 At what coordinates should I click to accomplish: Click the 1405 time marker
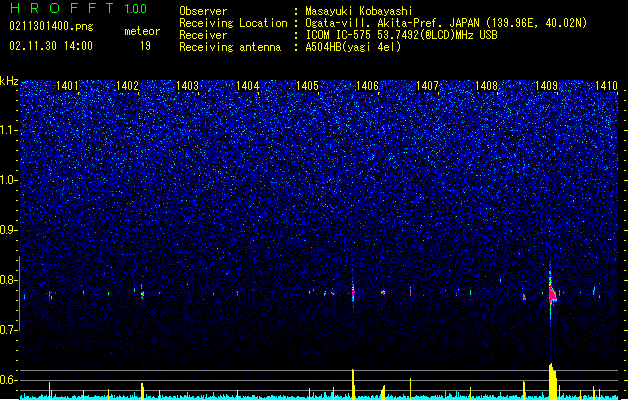[x=307, y=86]
